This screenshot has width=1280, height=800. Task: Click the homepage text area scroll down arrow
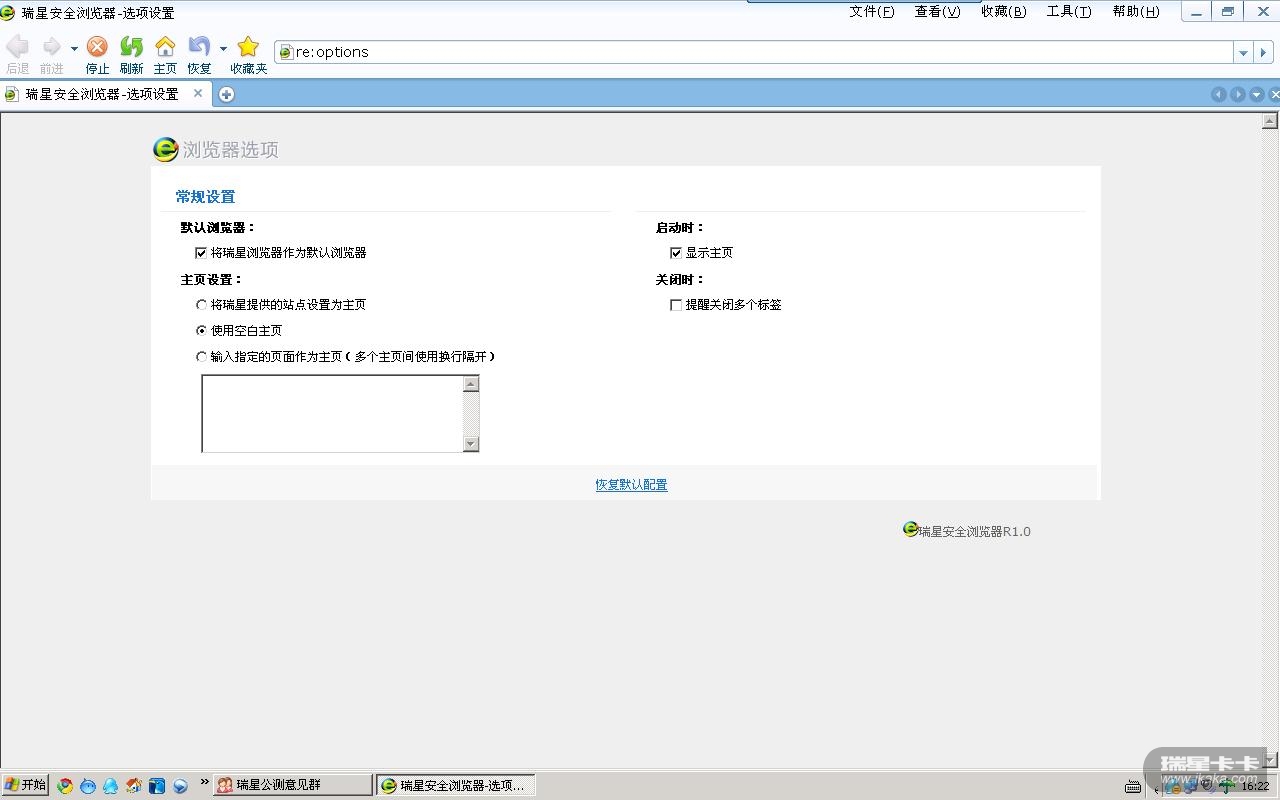coord(471,443)
